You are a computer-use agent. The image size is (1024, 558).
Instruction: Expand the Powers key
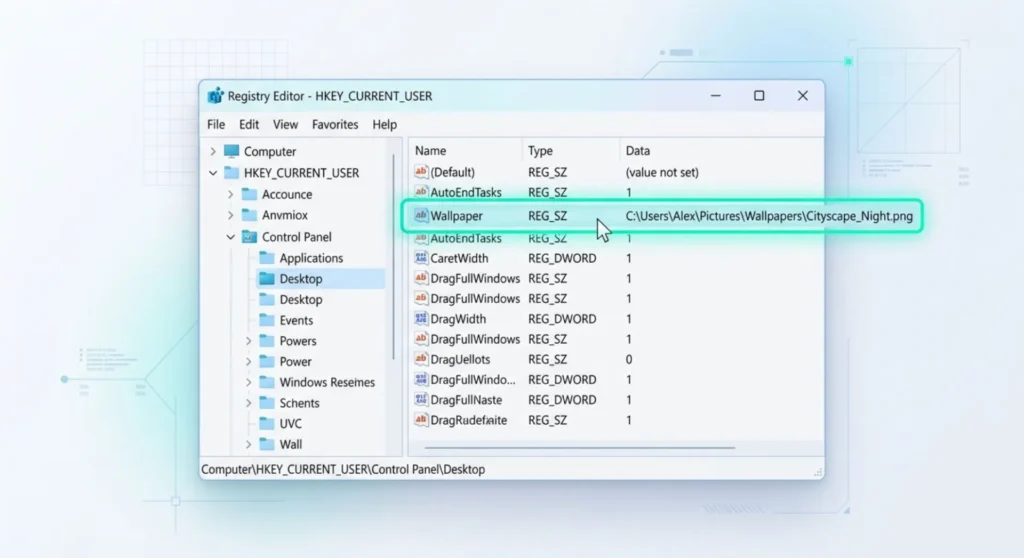(248, 341)
